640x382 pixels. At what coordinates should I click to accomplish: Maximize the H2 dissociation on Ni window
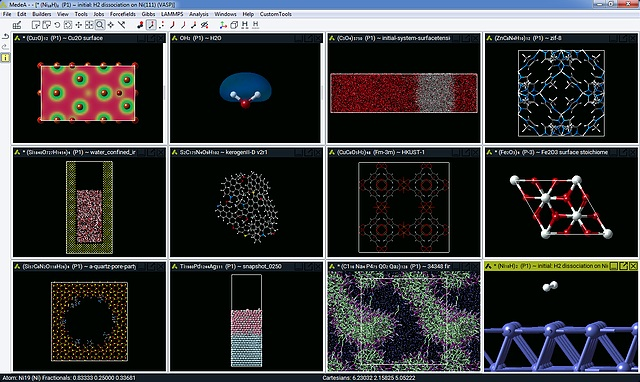[623, 266]
